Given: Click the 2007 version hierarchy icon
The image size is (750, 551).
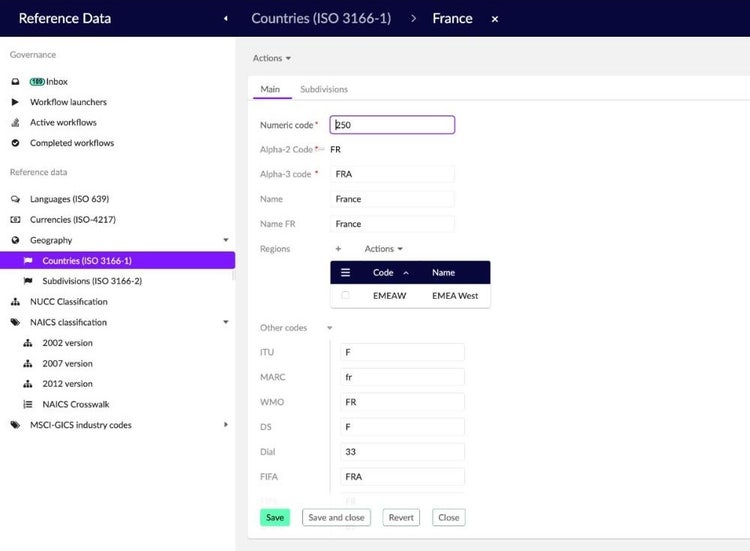Looking at the screenshot, I should [28, 364].
